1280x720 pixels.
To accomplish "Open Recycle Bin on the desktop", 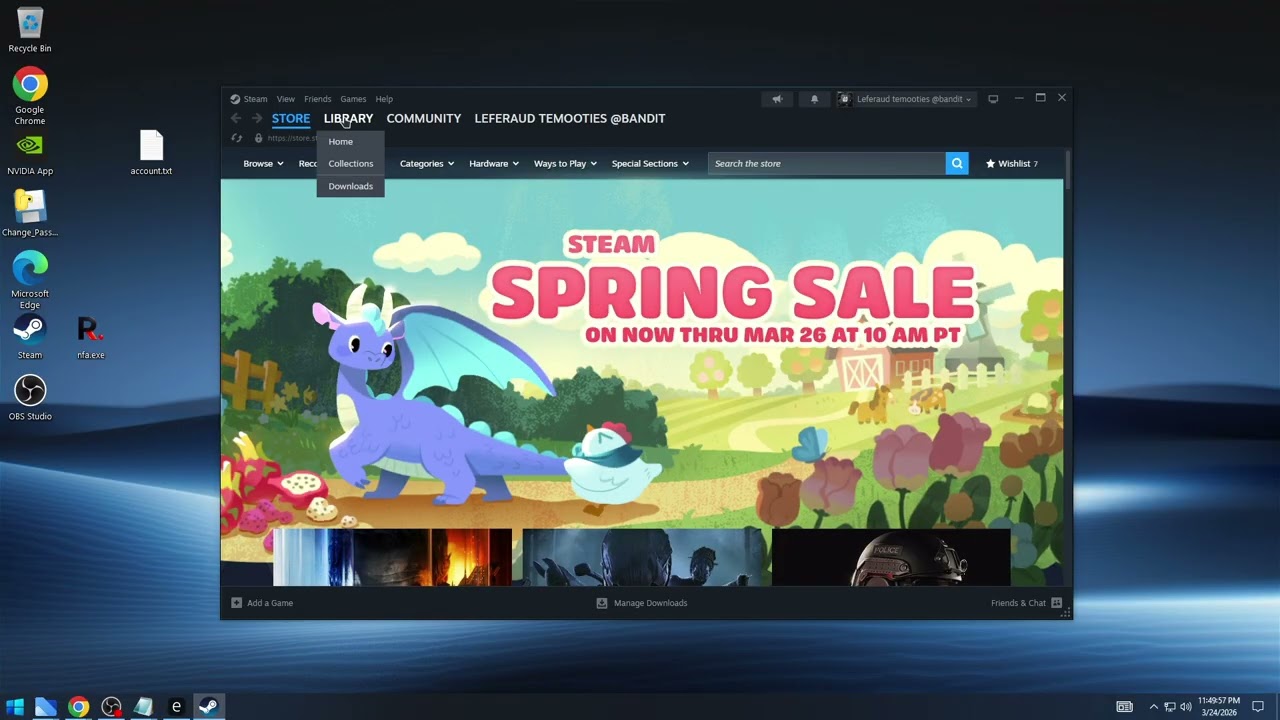I will tap(30, 30).
